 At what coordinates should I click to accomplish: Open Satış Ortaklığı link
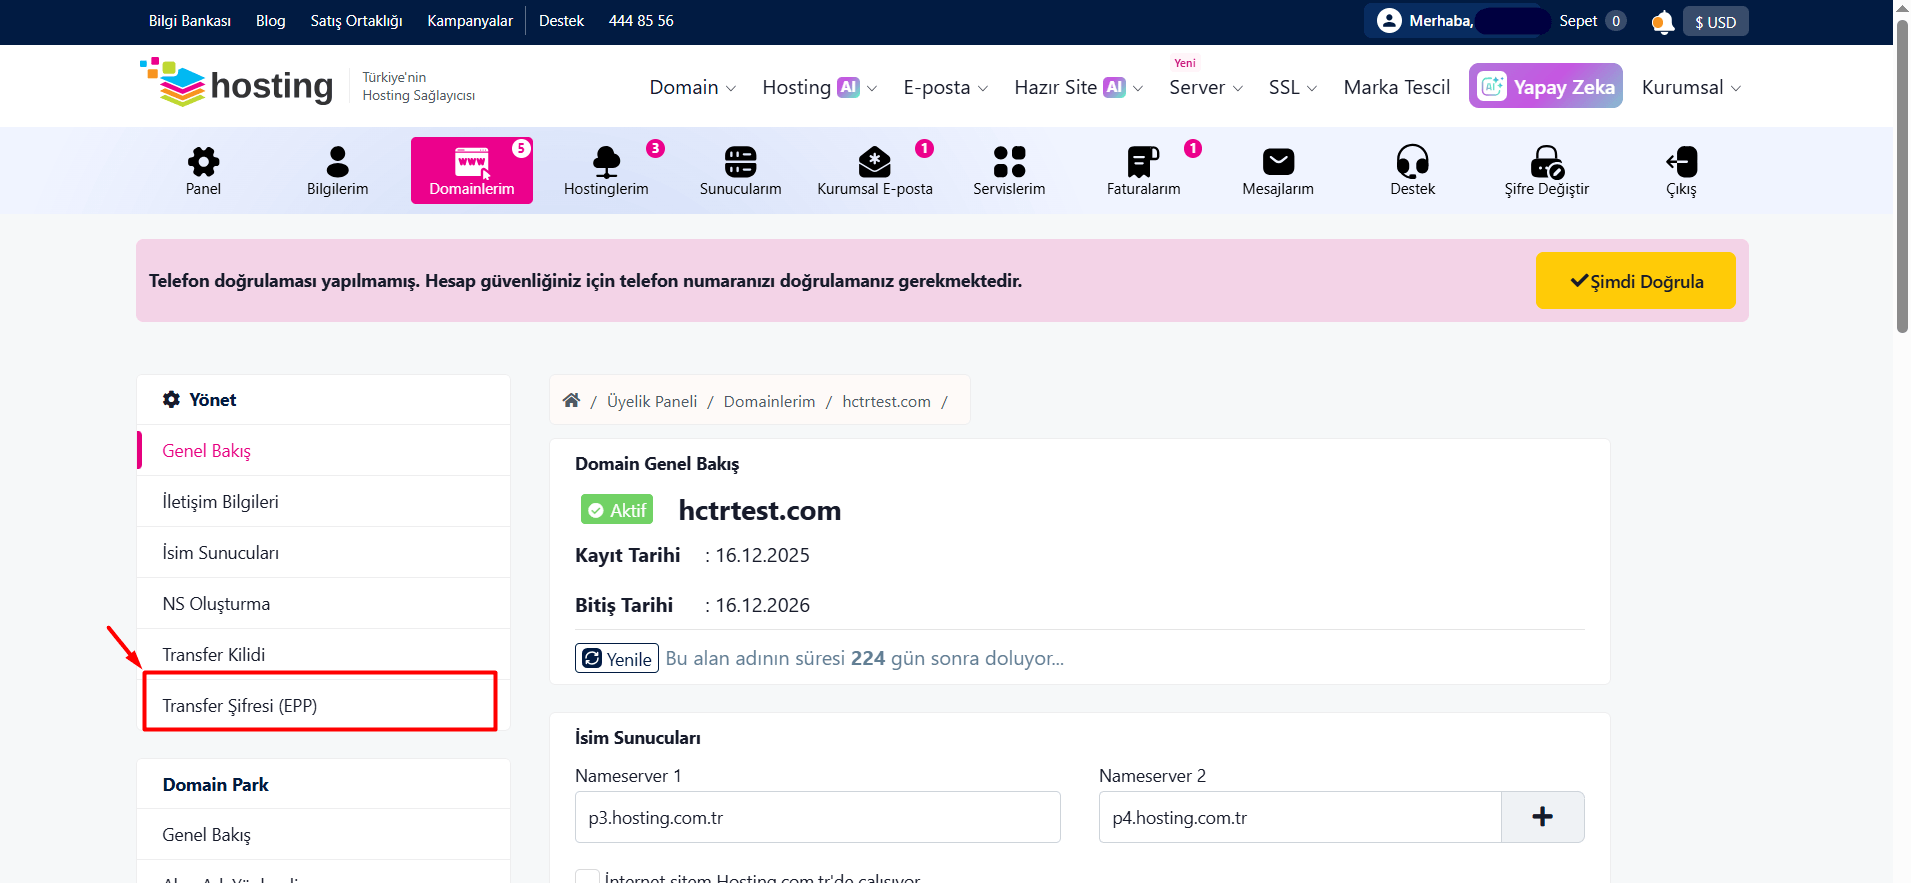[356, 21]
